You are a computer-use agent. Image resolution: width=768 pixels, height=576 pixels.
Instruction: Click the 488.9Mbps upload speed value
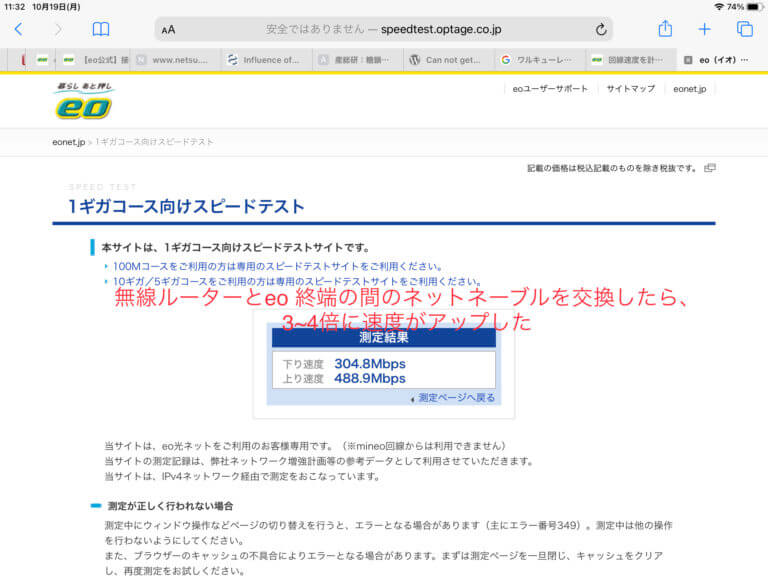click(x=370, y=379)
